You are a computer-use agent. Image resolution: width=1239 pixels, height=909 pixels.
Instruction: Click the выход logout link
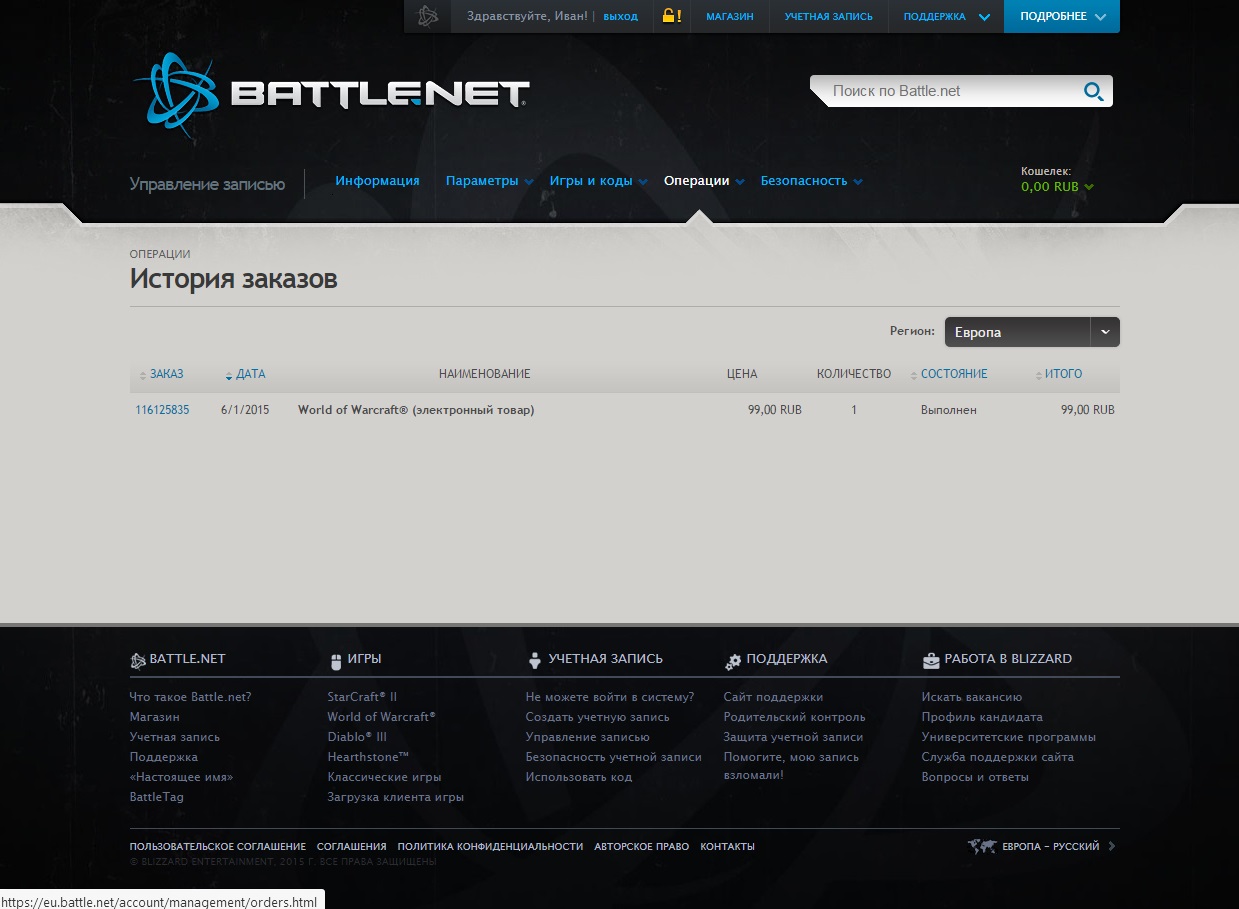point(620,16)
